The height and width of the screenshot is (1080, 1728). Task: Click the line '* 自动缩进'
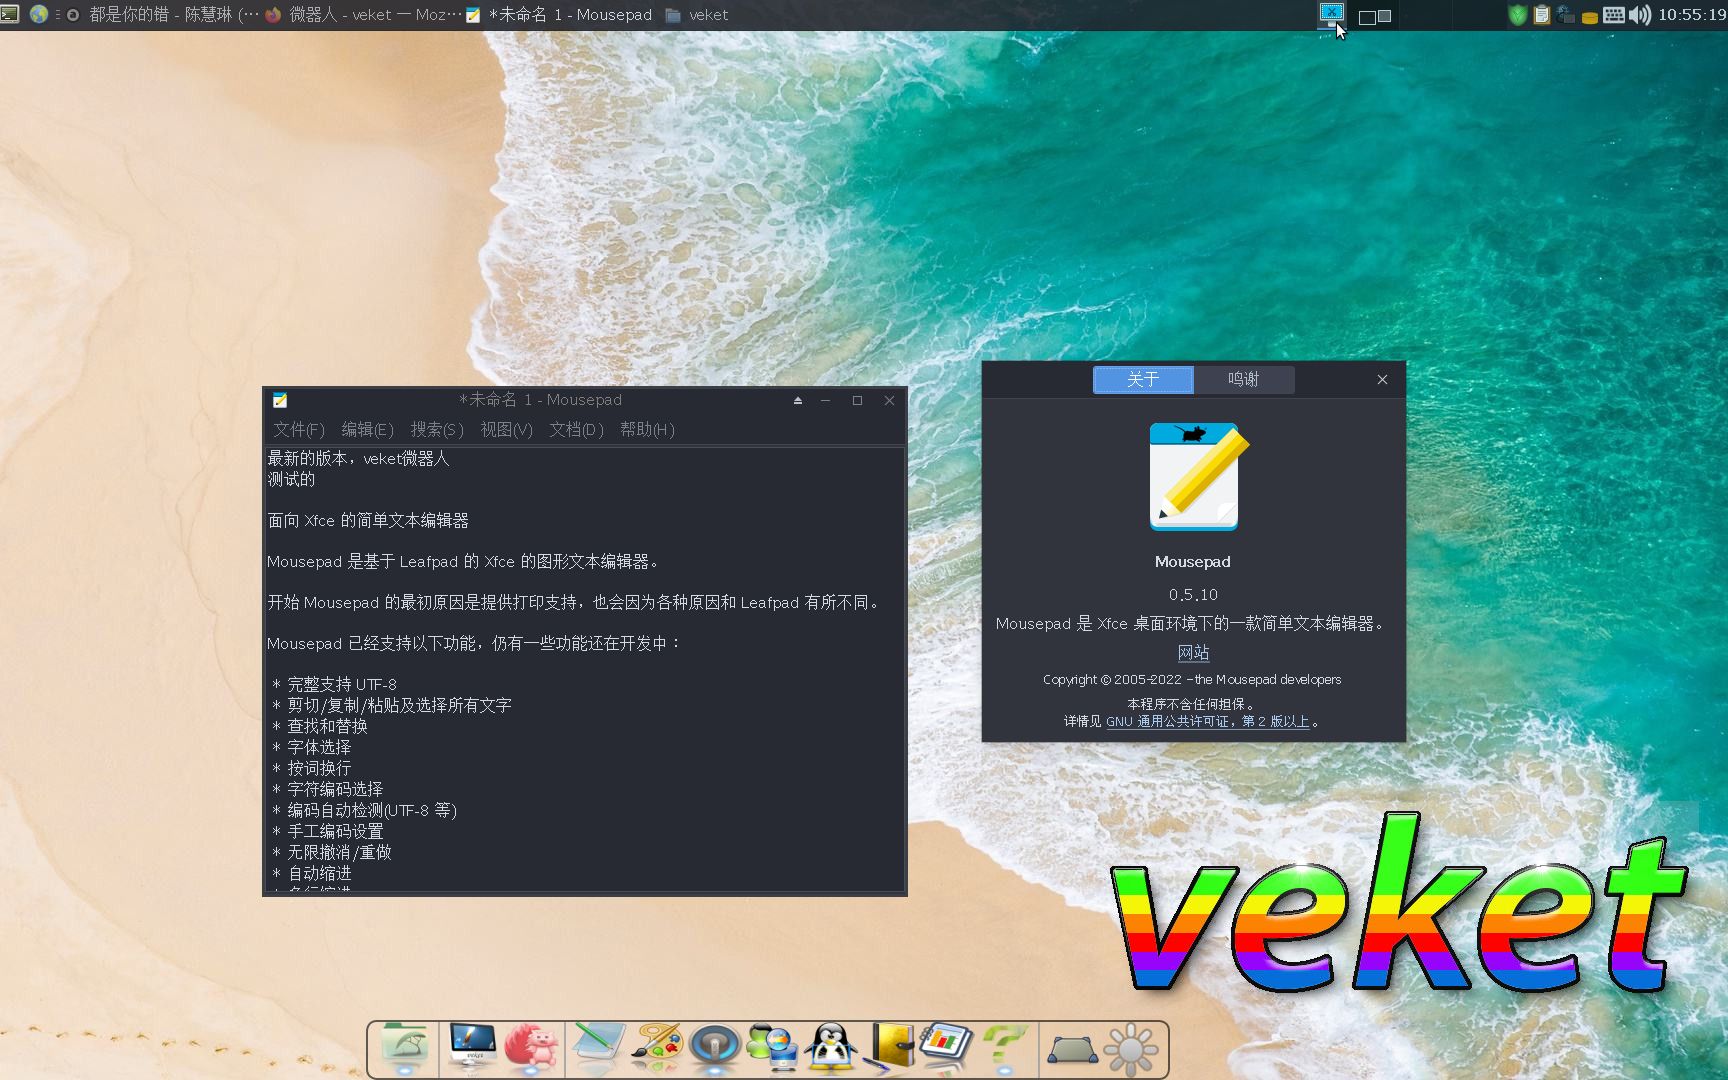(x=312, y=873)
